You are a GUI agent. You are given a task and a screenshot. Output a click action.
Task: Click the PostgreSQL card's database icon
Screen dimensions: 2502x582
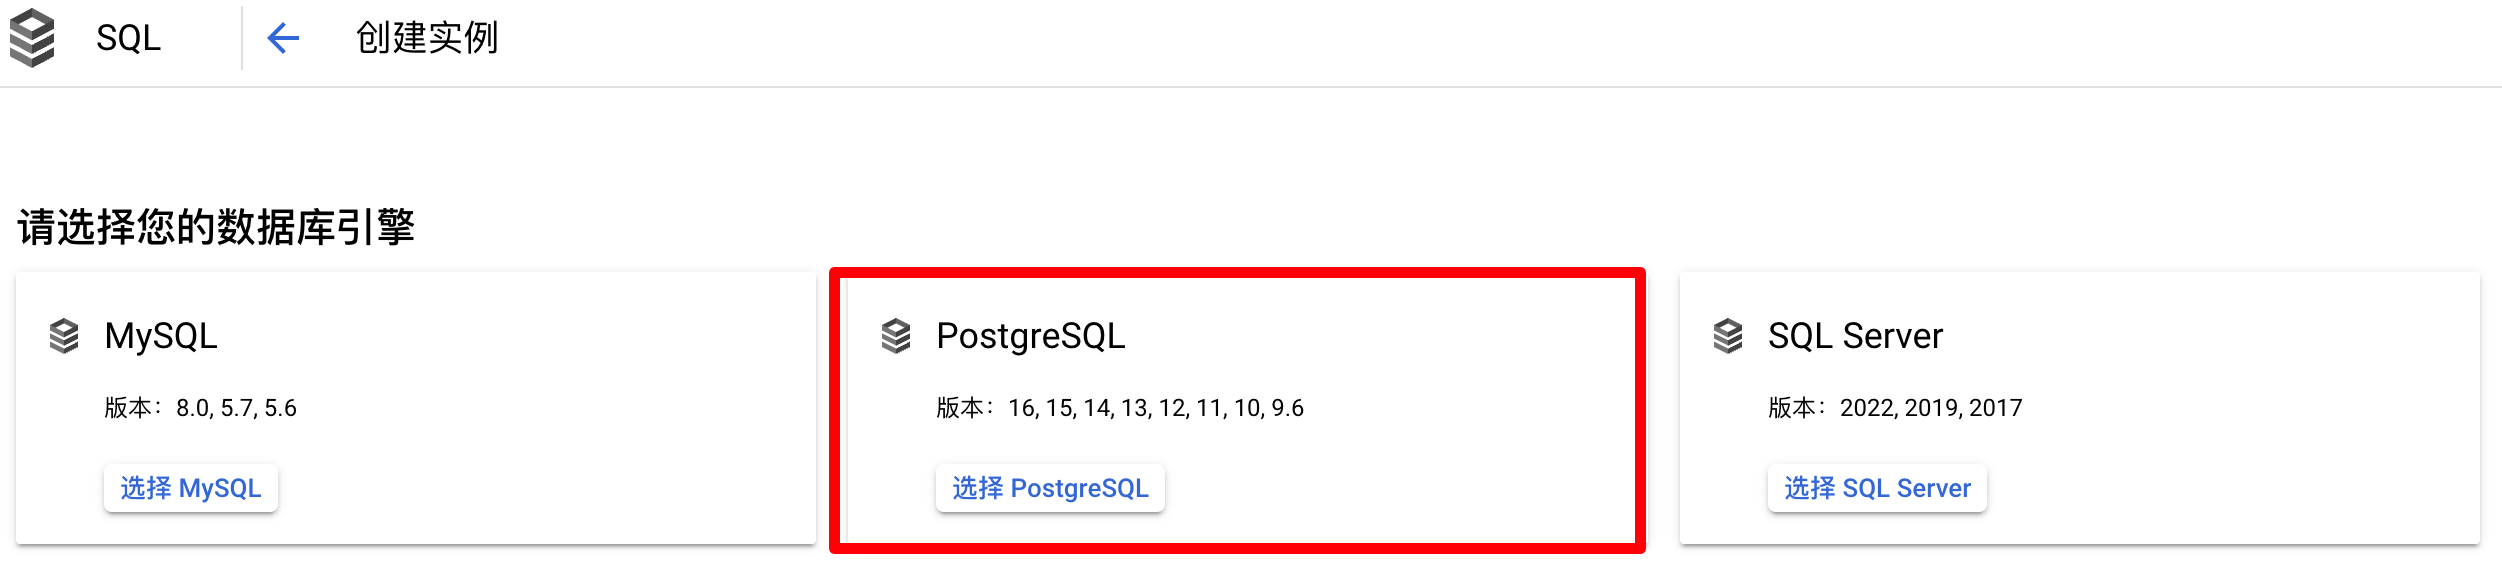pos(896,336)
